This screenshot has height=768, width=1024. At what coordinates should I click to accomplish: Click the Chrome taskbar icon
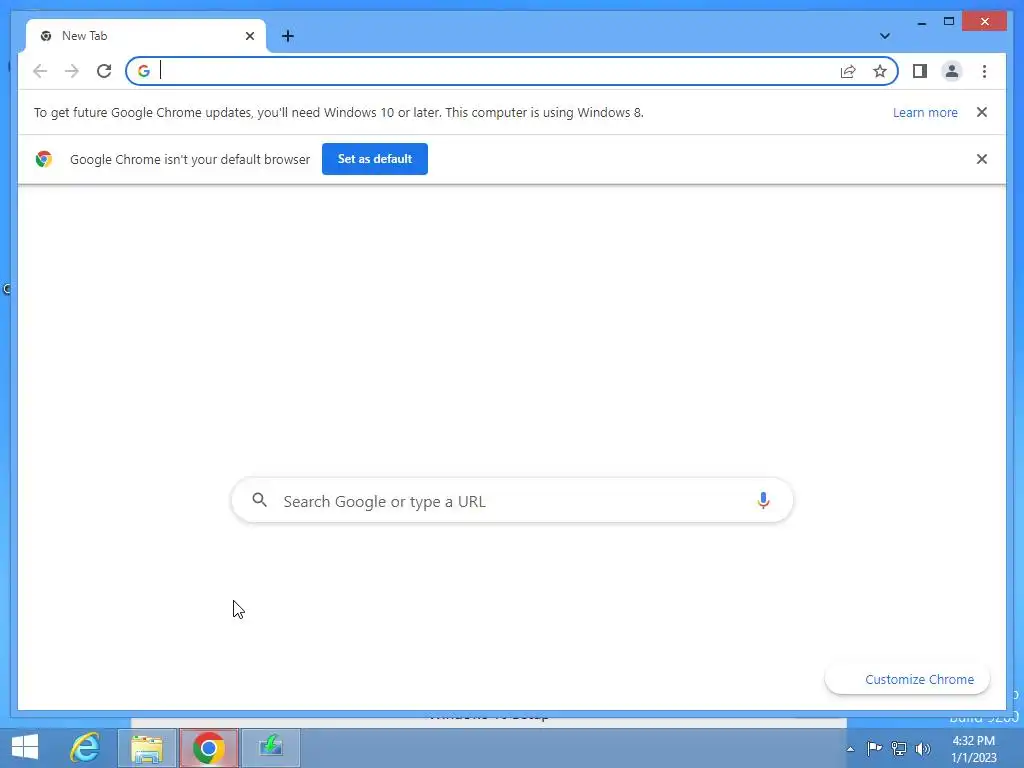tap(209, 748)
